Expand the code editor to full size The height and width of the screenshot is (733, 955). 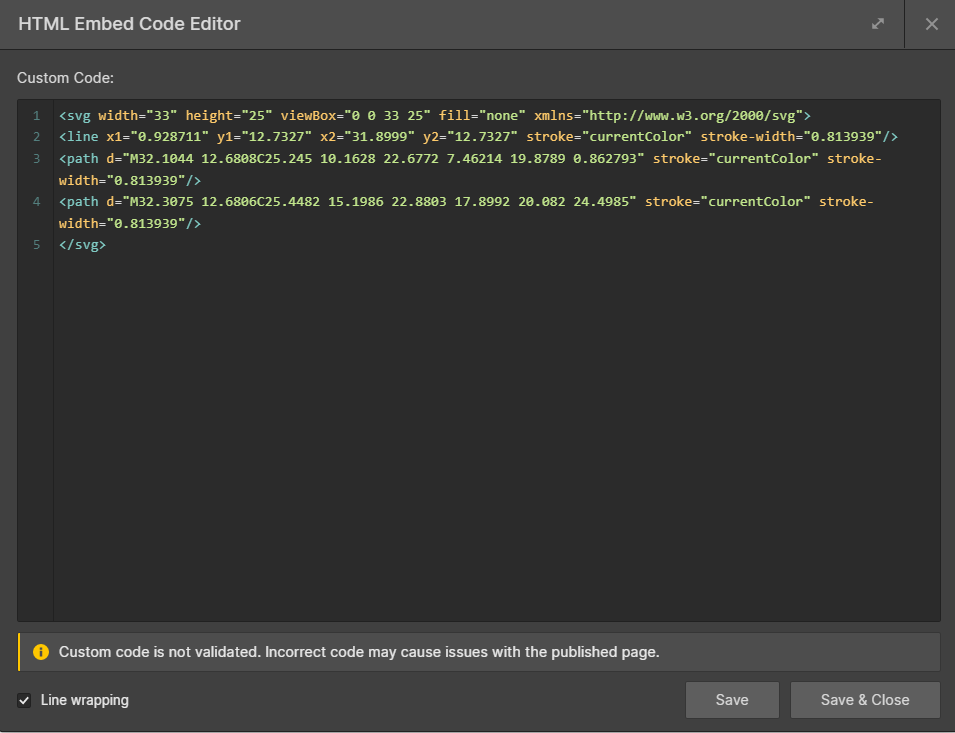click(878, 24)
